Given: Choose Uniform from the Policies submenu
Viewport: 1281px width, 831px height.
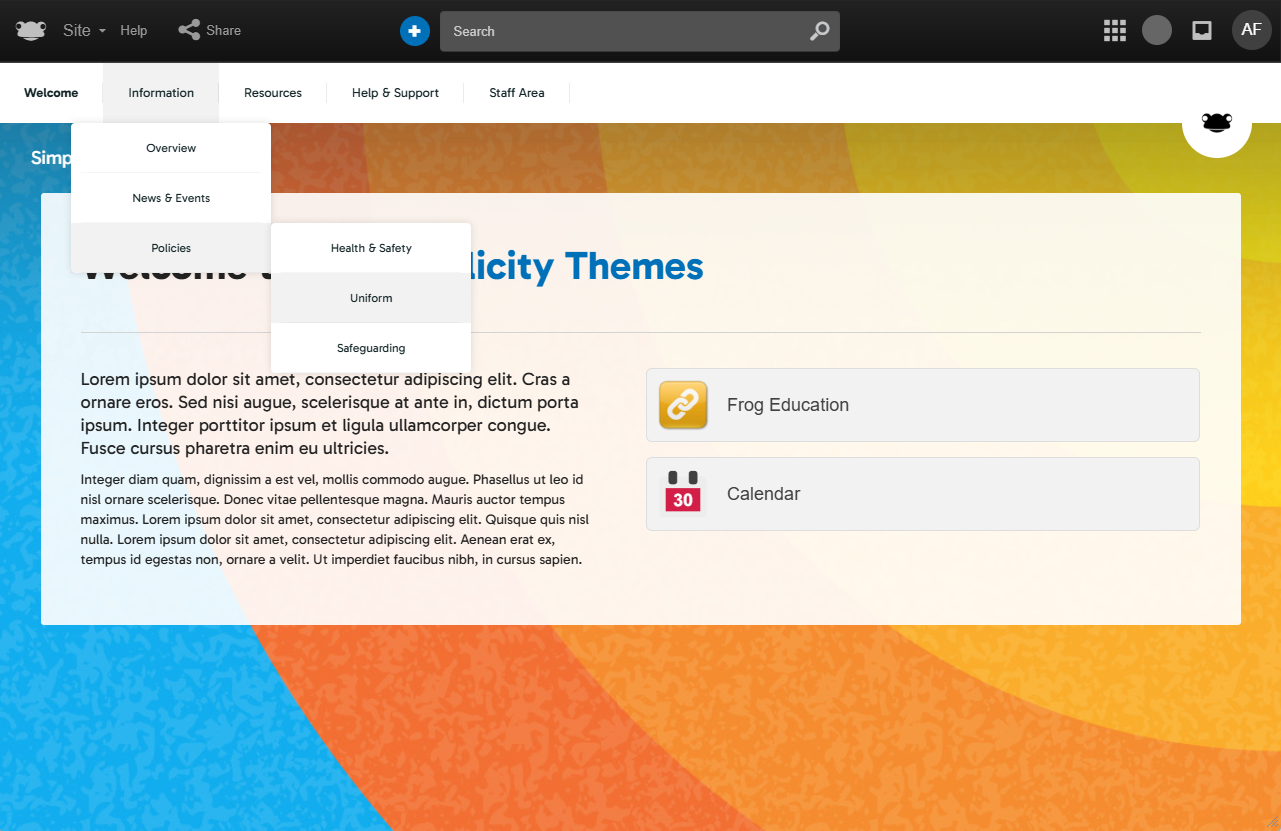Looking at the screenshot, I should (x=371, y=298).
